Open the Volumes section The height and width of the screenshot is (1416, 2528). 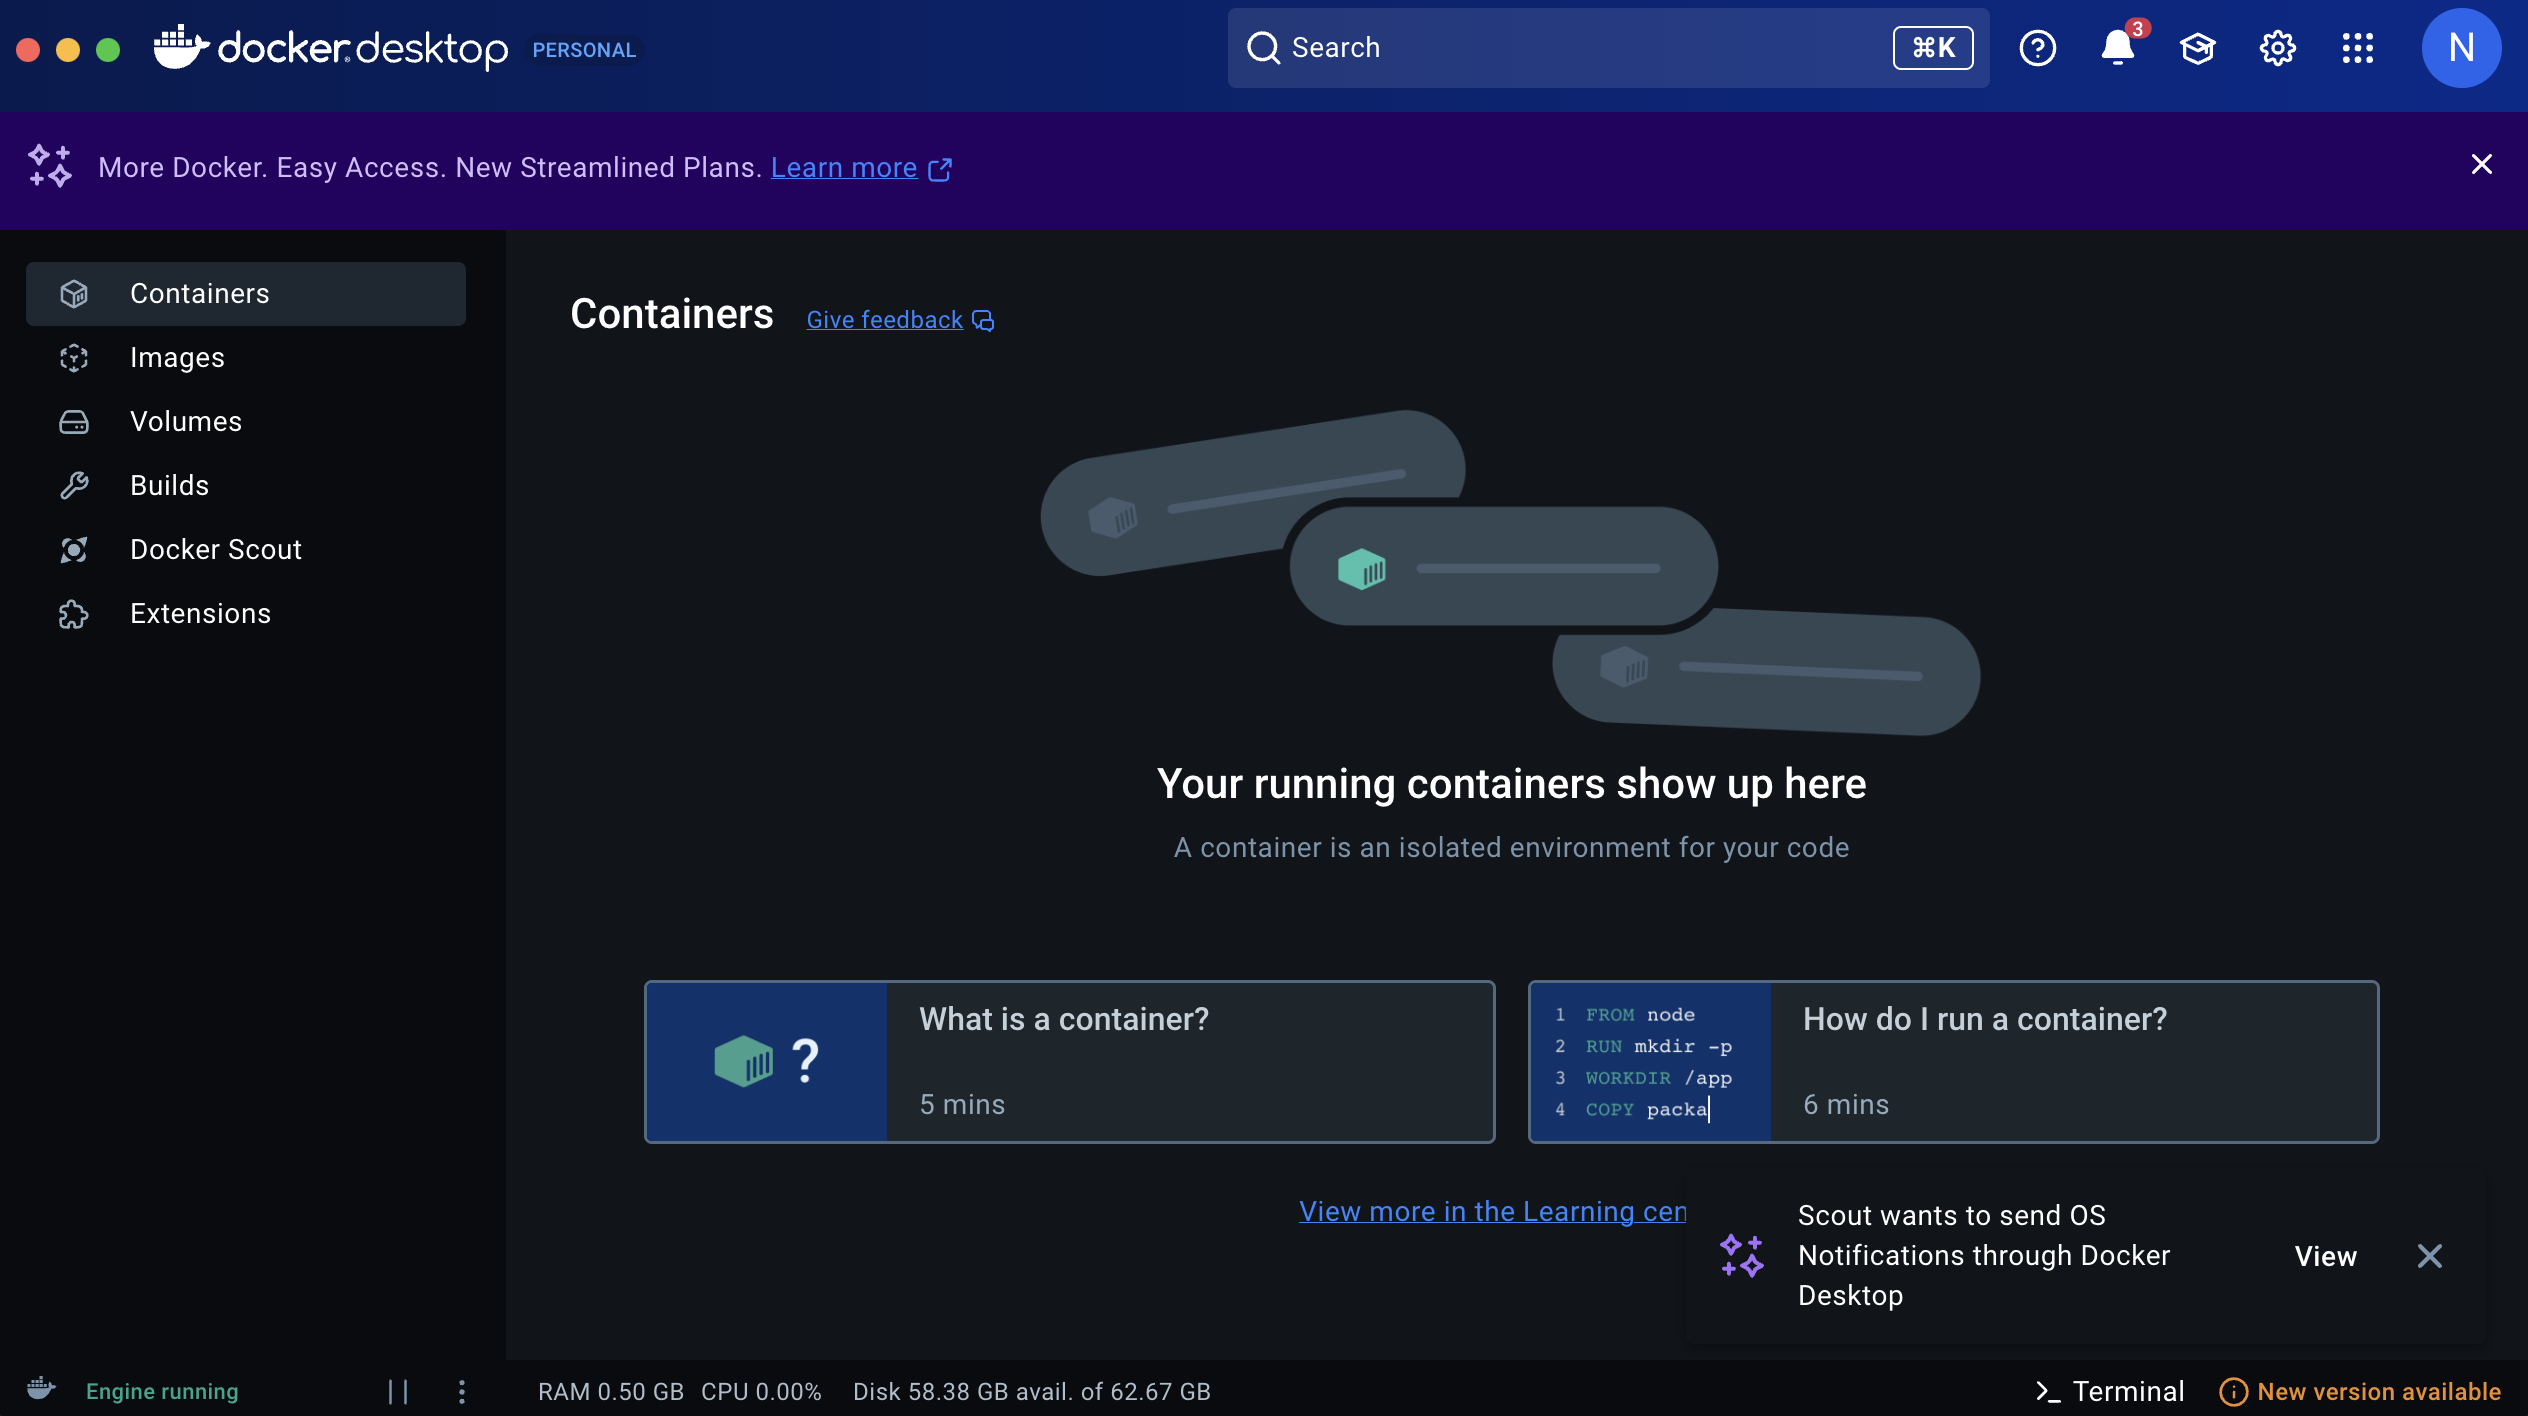coord(186,422)
